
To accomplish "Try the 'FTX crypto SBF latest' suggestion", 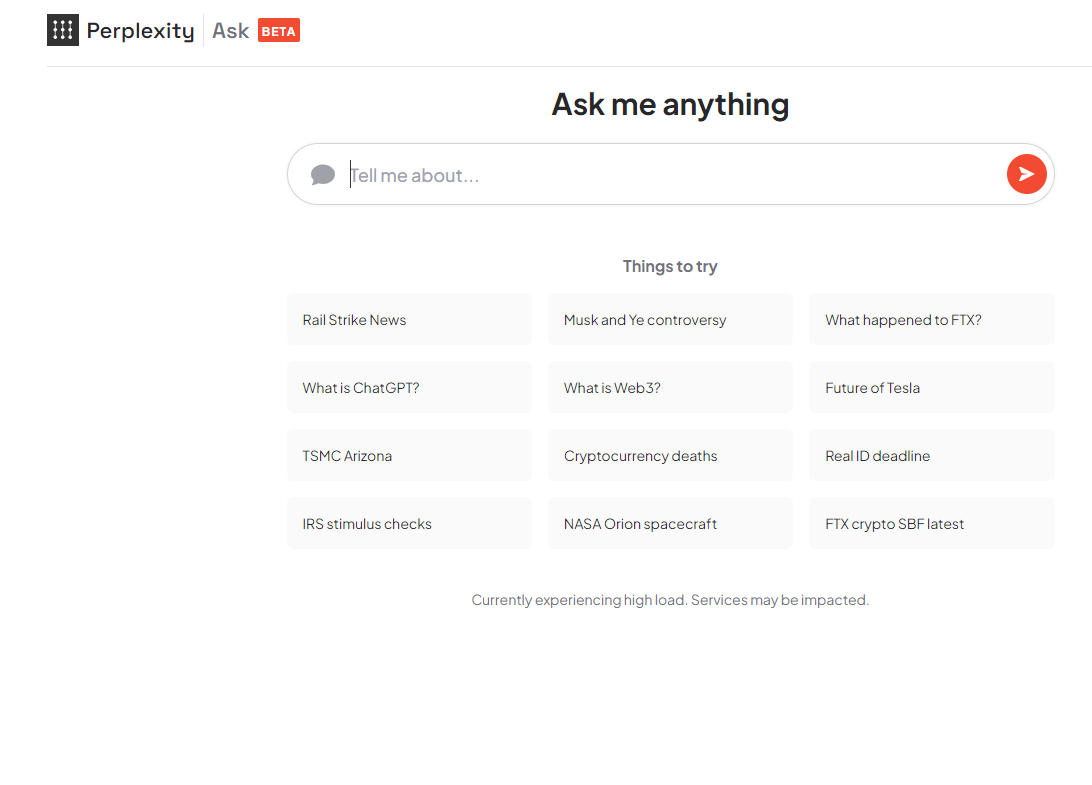I will coord(931,523).
